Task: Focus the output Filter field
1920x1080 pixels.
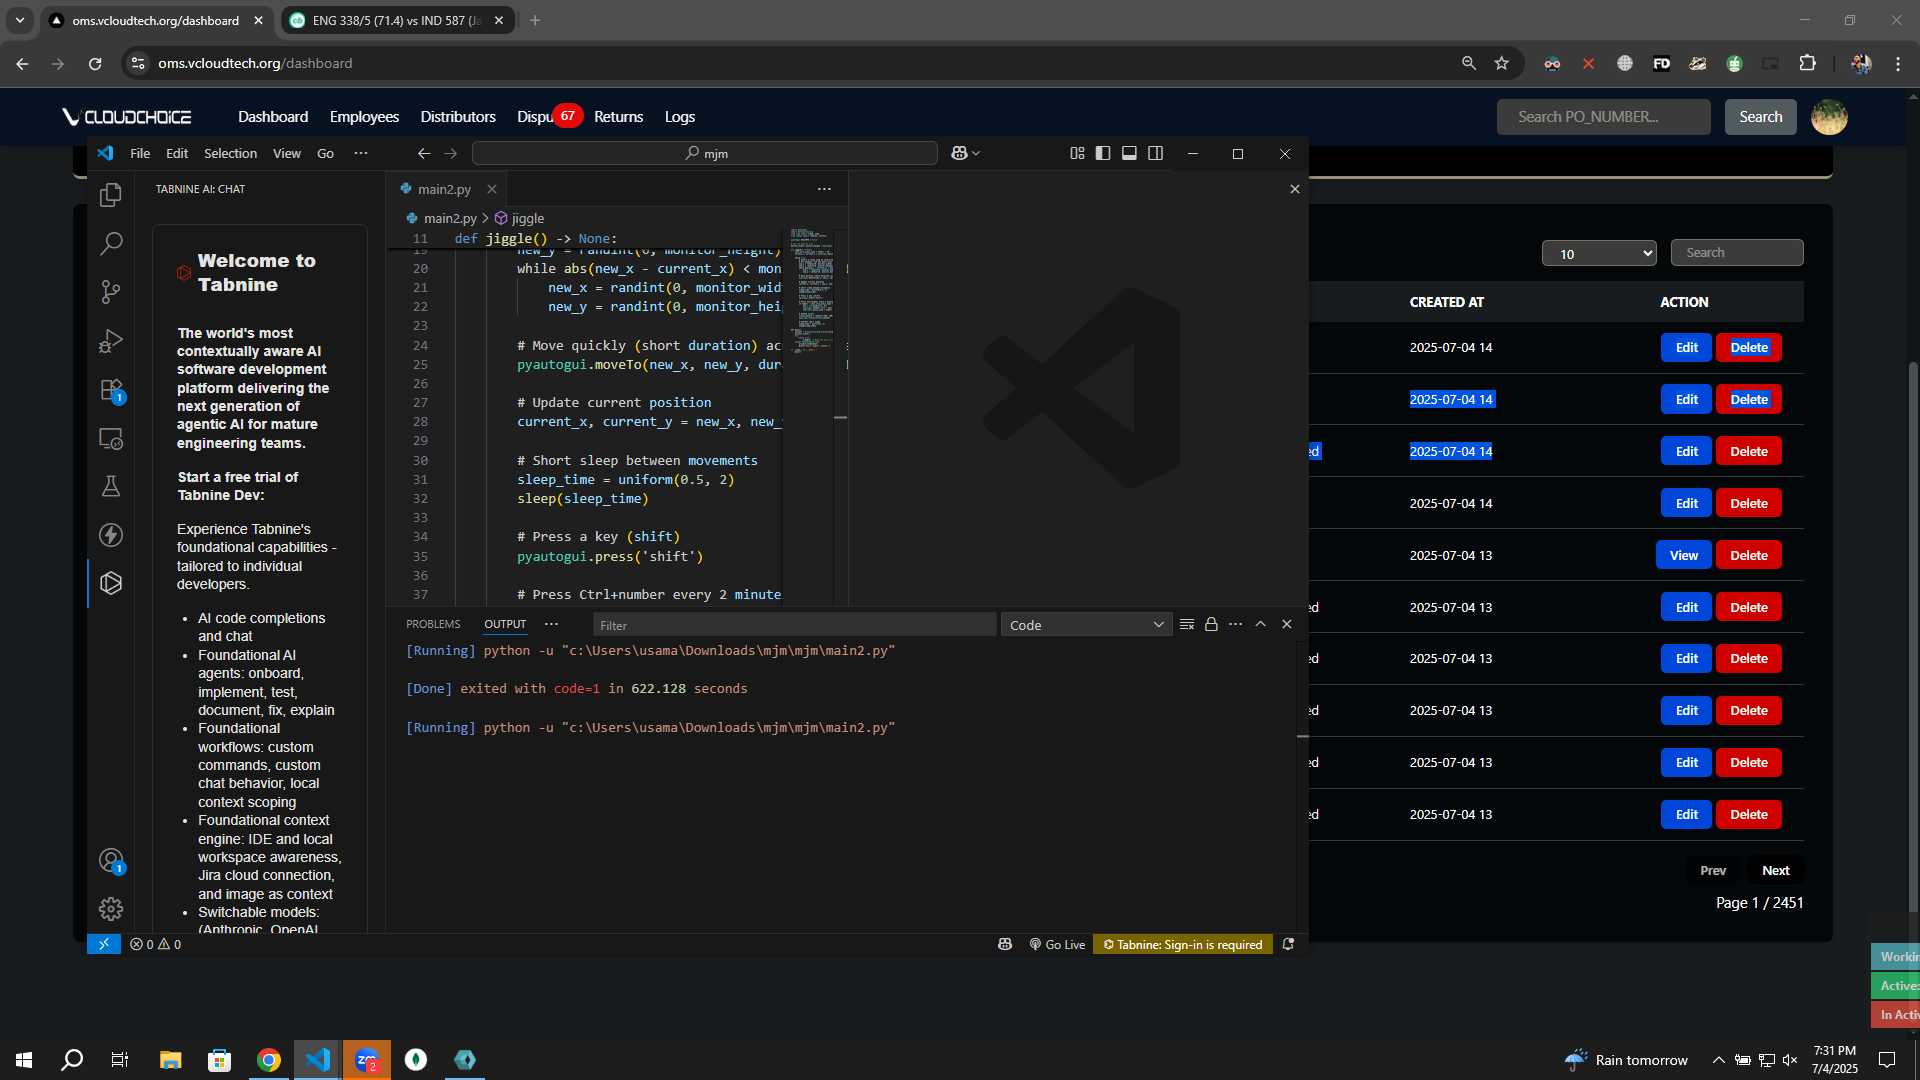Action: pos(794,625)
